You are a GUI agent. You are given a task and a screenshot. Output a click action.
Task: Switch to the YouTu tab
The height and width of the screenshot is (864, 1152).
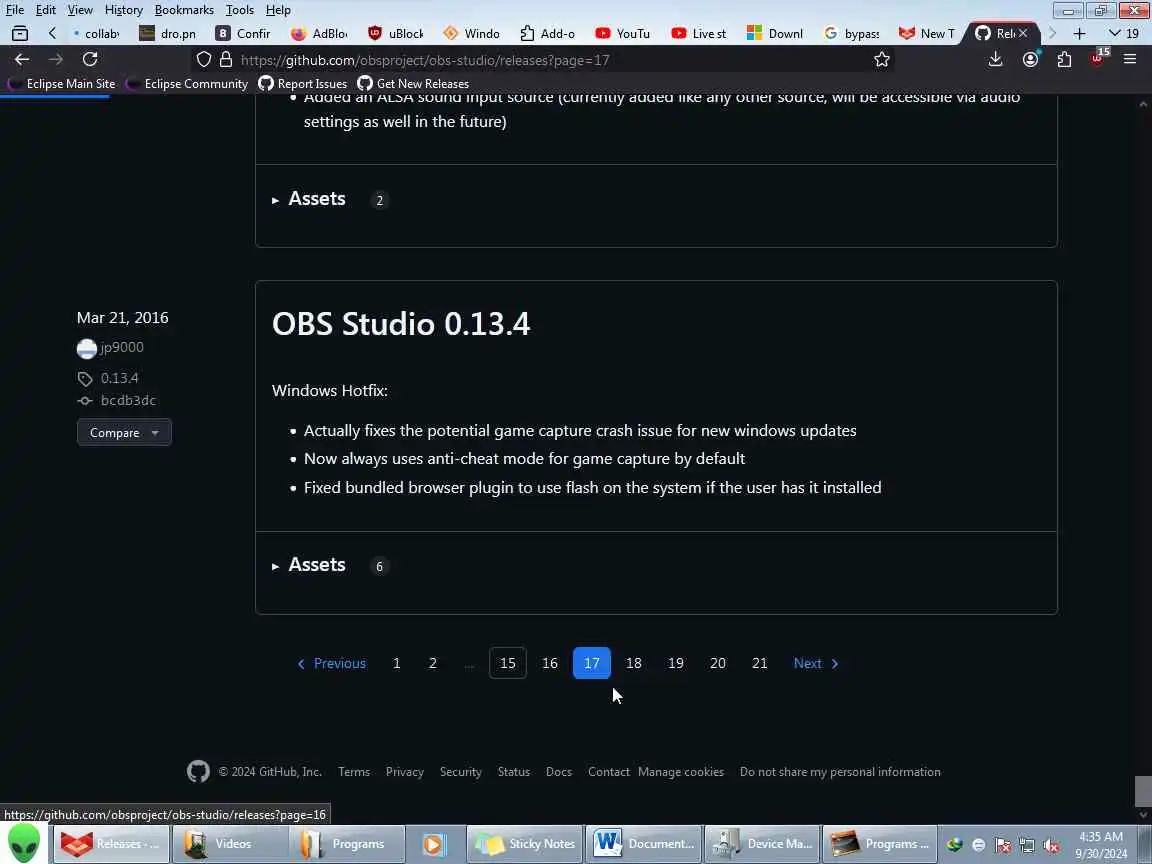pyautogui.click(x=623, y=33)
